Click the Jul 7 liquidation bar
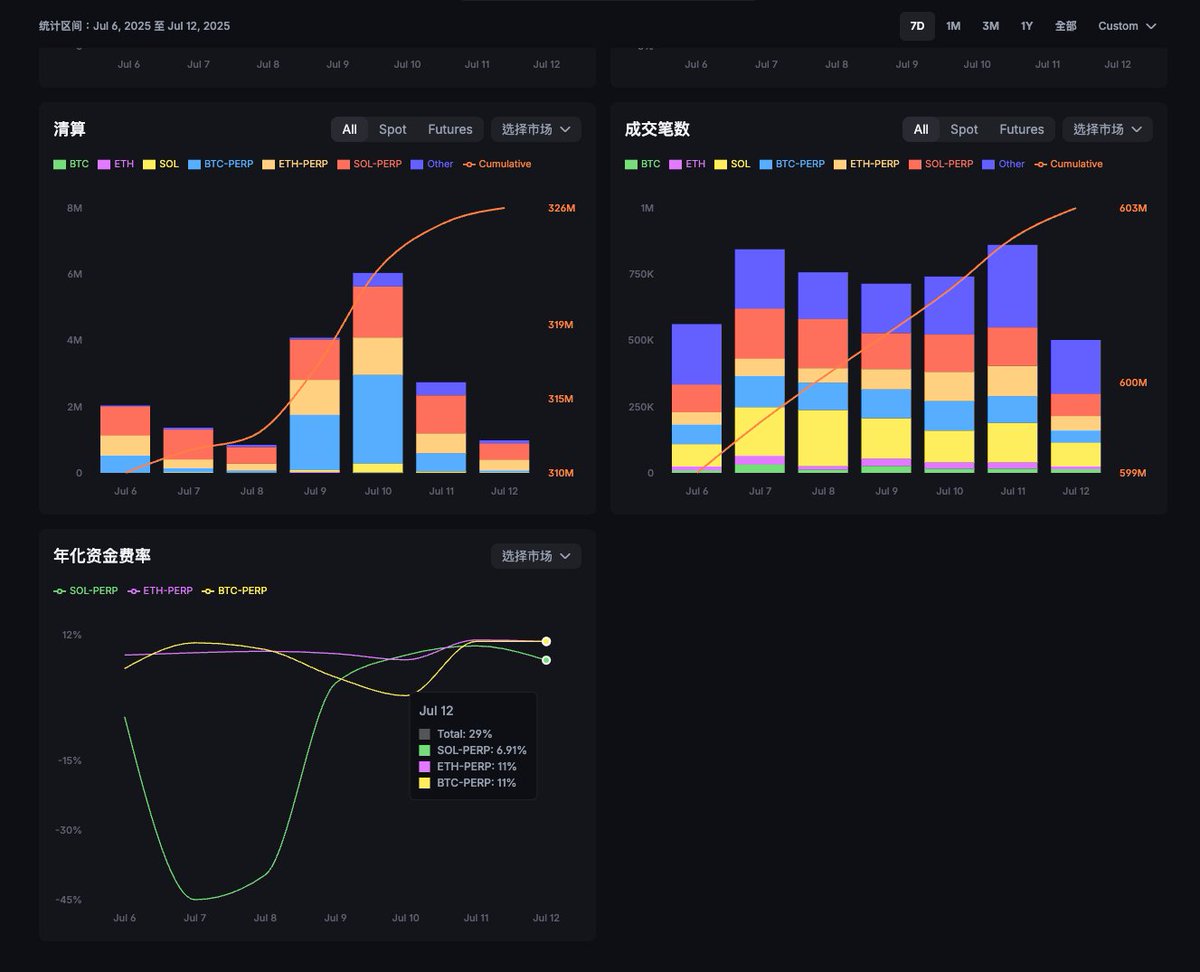The width and height of the screenshot is (1200, 972). [x=188, y=450]
